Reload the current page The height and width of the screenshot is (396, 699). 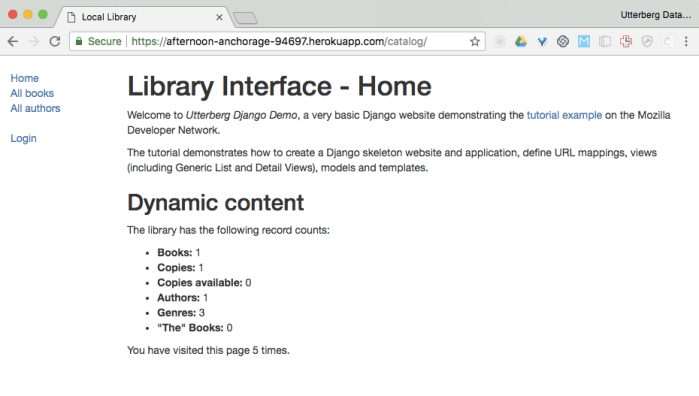point(55,41)
